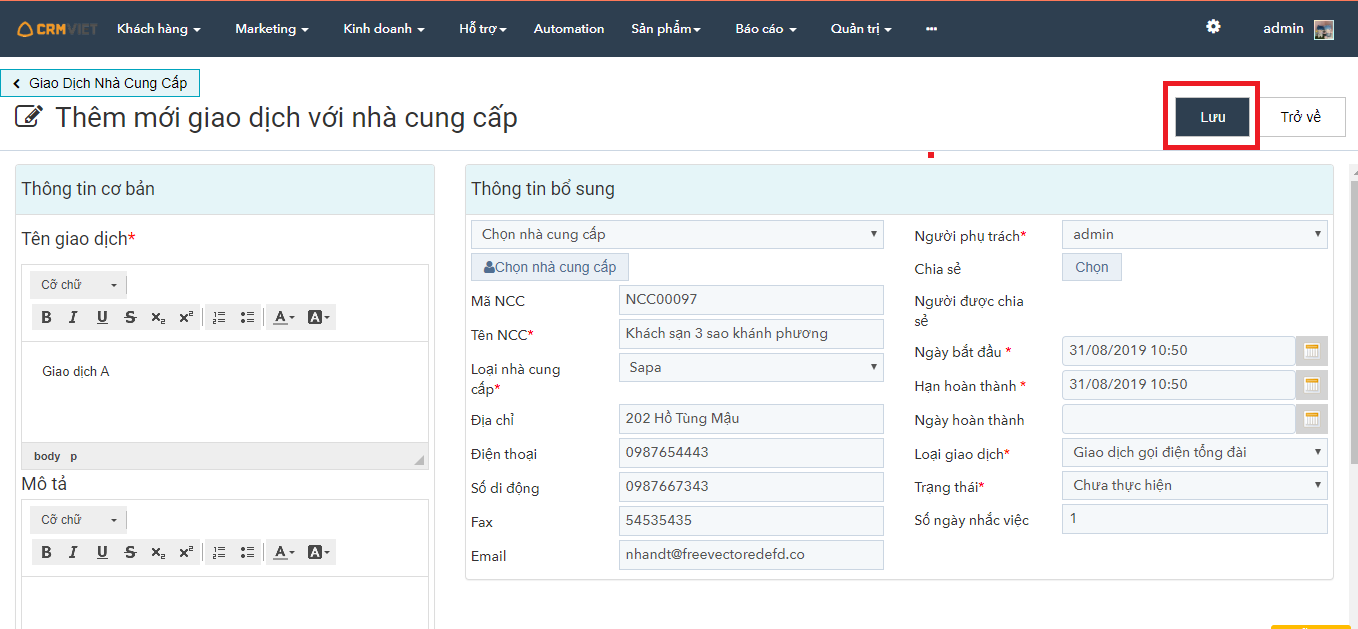Open the settings gear icon
Screen dimensions: 1358x629
pyautogui.click(x=1213, y=27)
